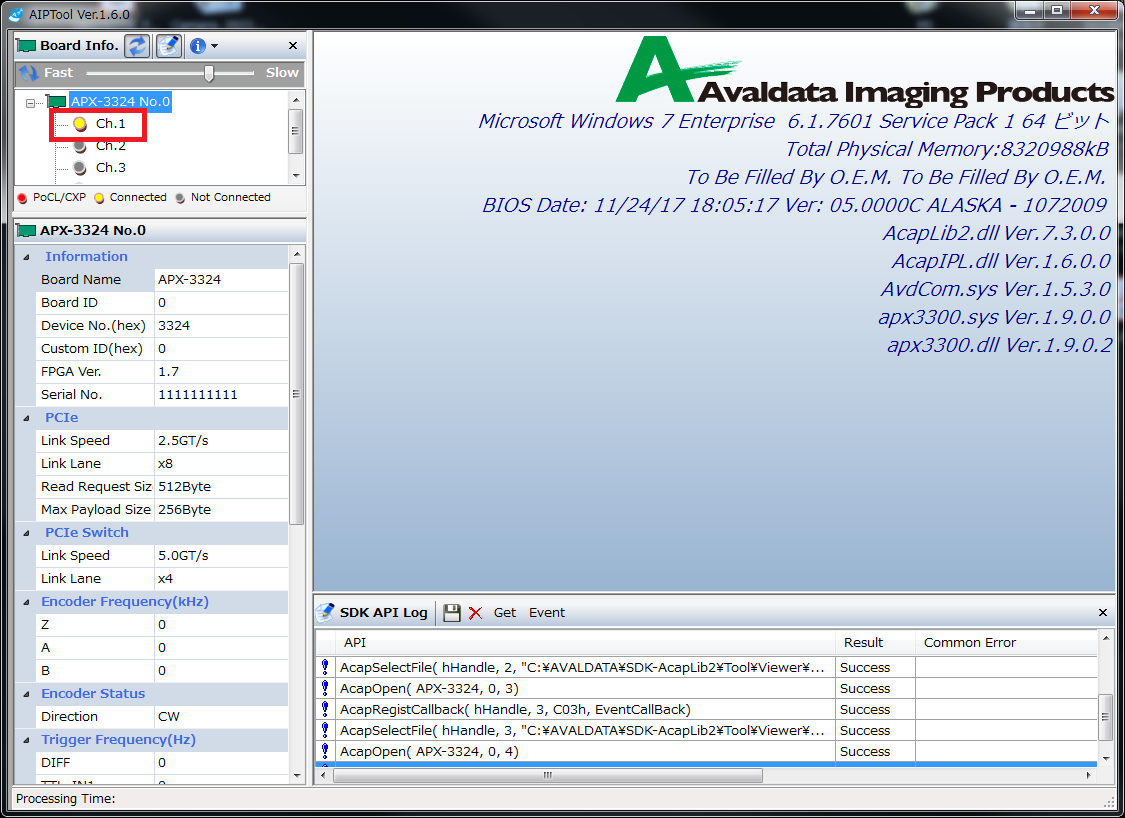Collapse the Encoder Status section

pyautogui.click(x=27, y=694)
